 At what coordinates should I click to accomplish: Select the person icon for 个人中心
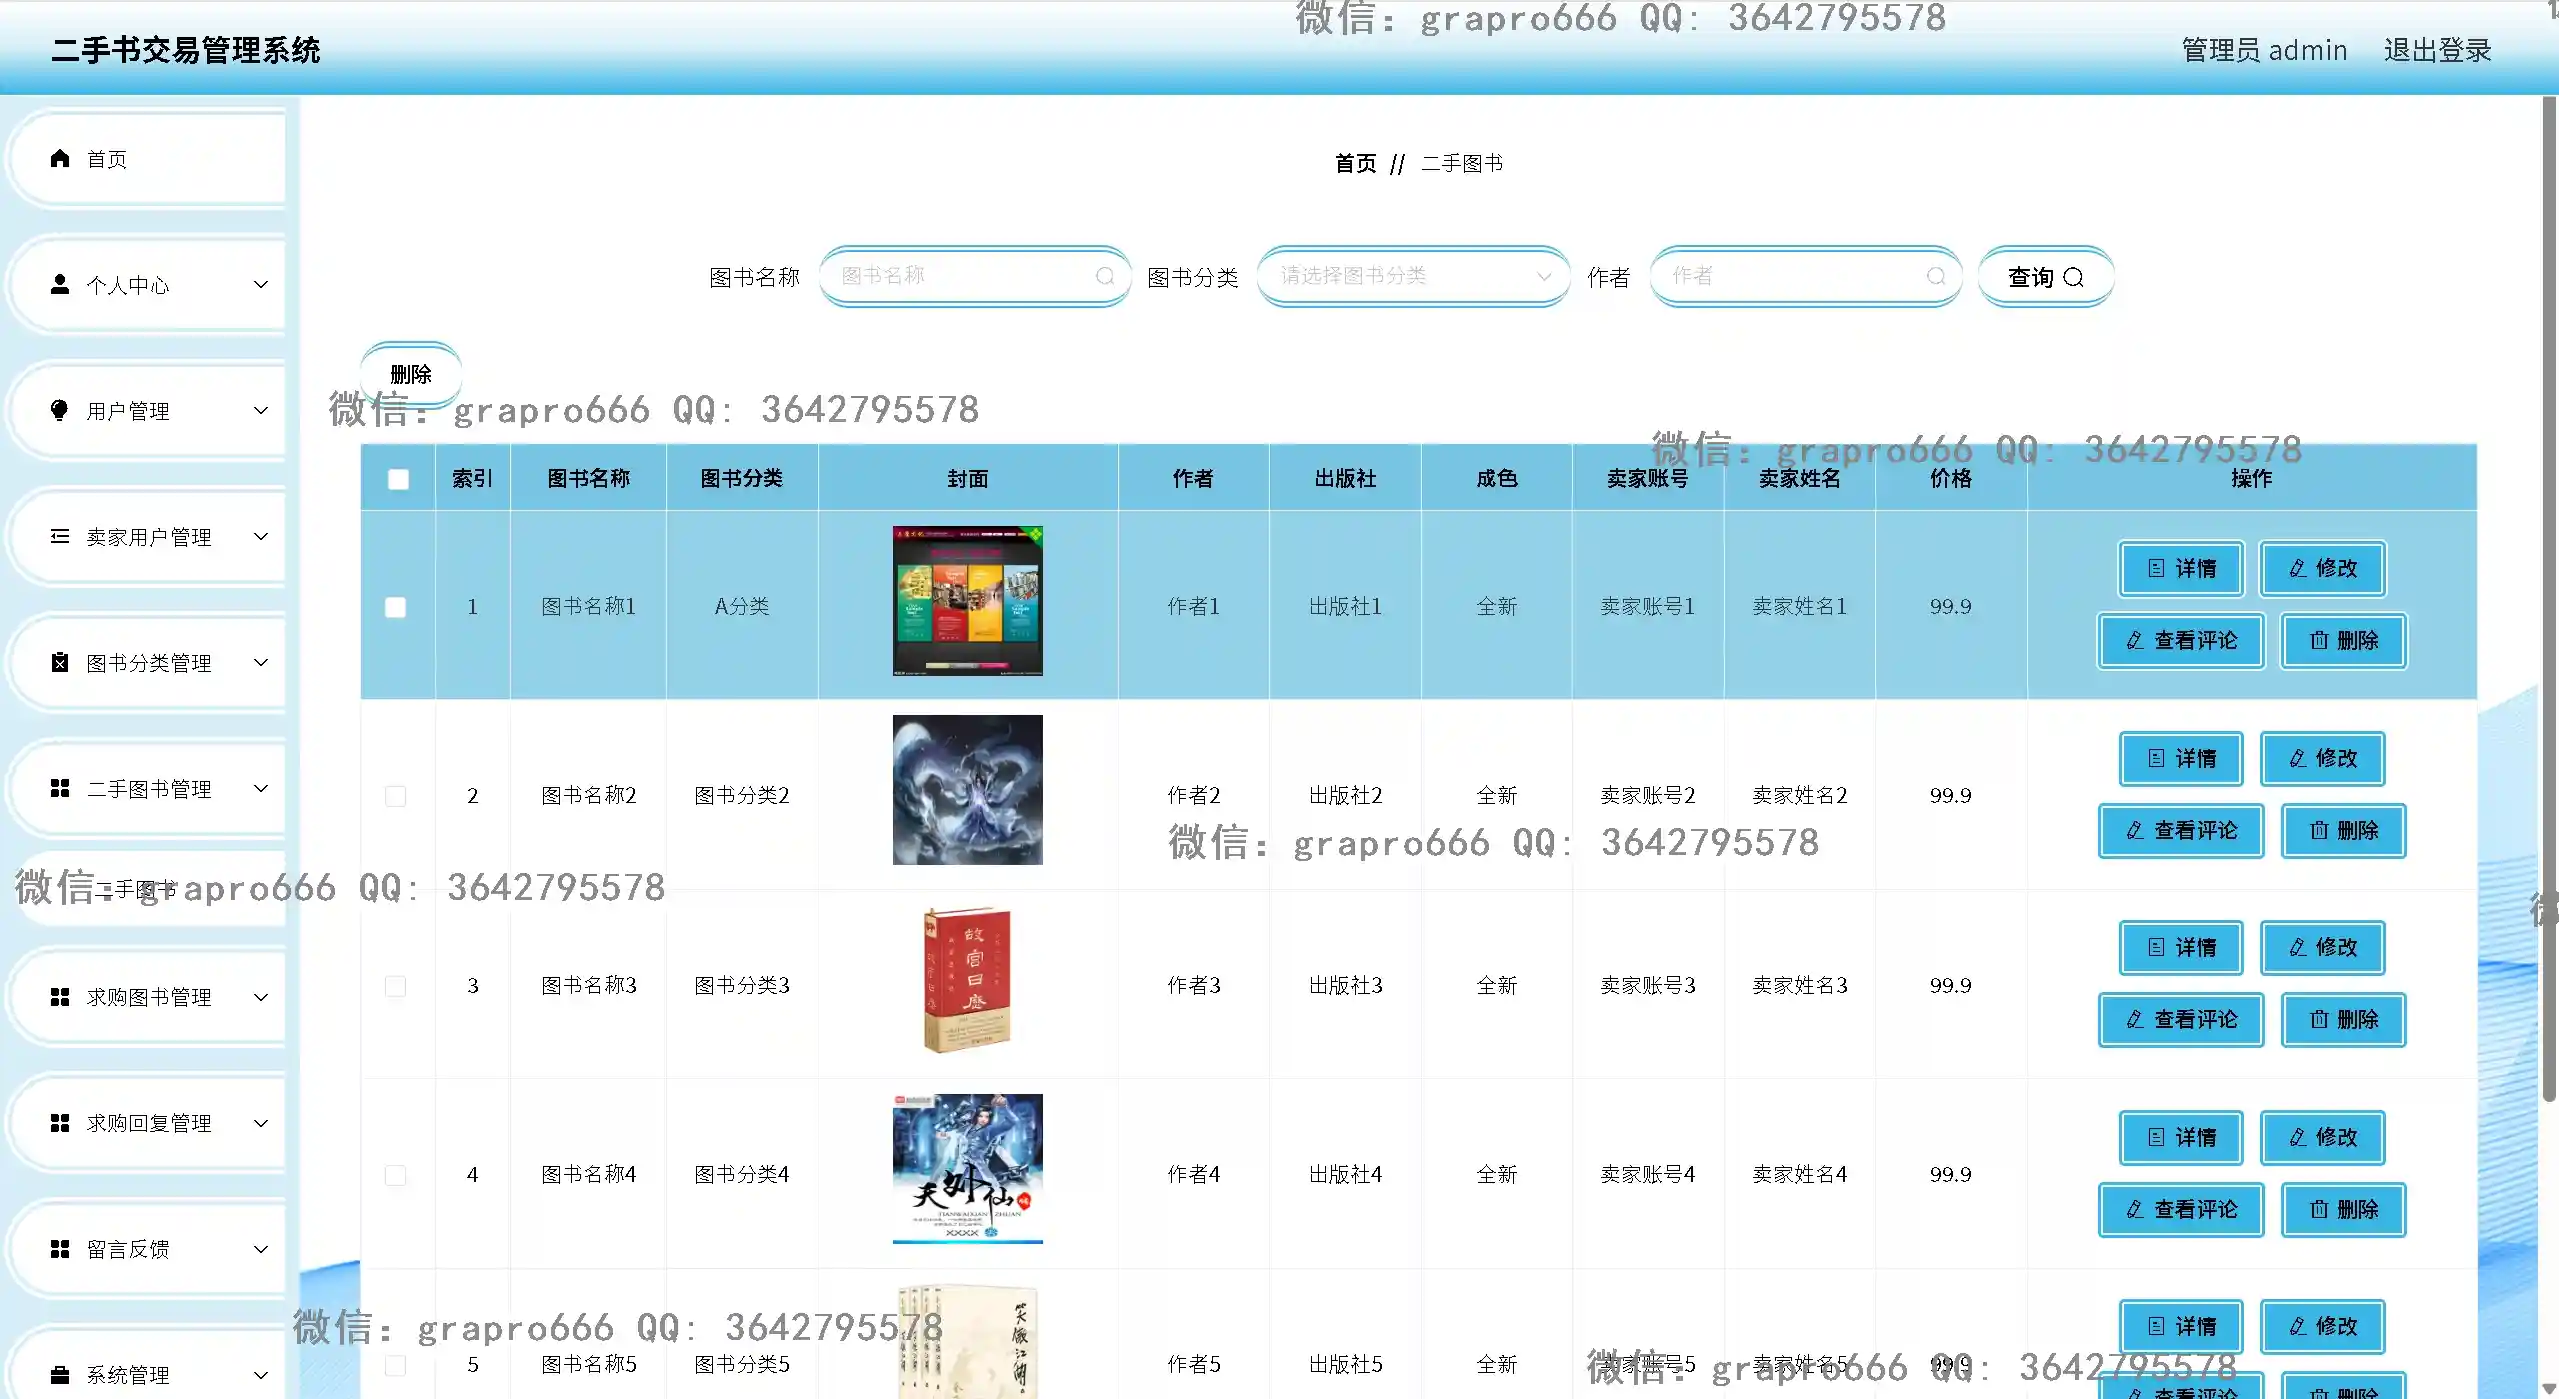click(x=58, y=284)
